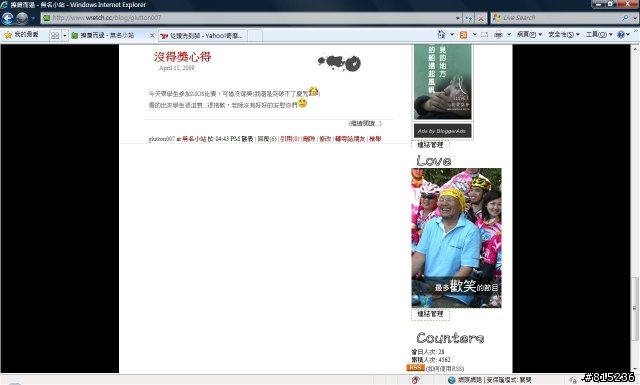Click 連結管理 button above Counters section
This screenshot has height=385, width=640.
[430, 314]
